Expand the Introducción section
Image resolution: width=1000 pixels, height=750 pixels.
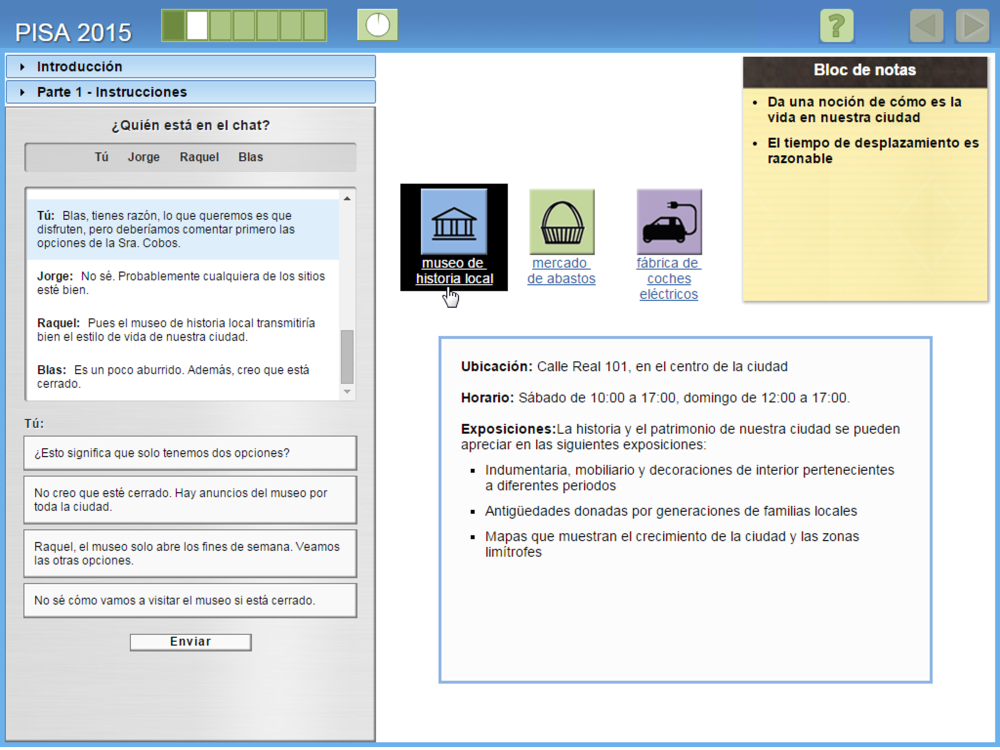pos(190,67)
